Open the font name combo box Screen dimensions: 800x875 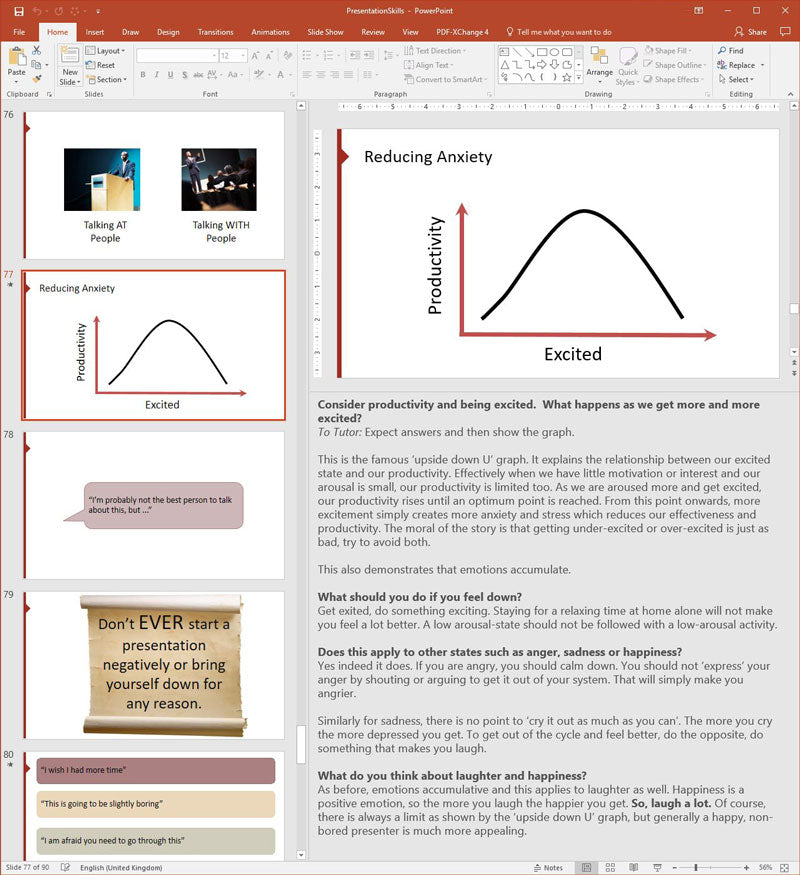[x=177, y=56]
